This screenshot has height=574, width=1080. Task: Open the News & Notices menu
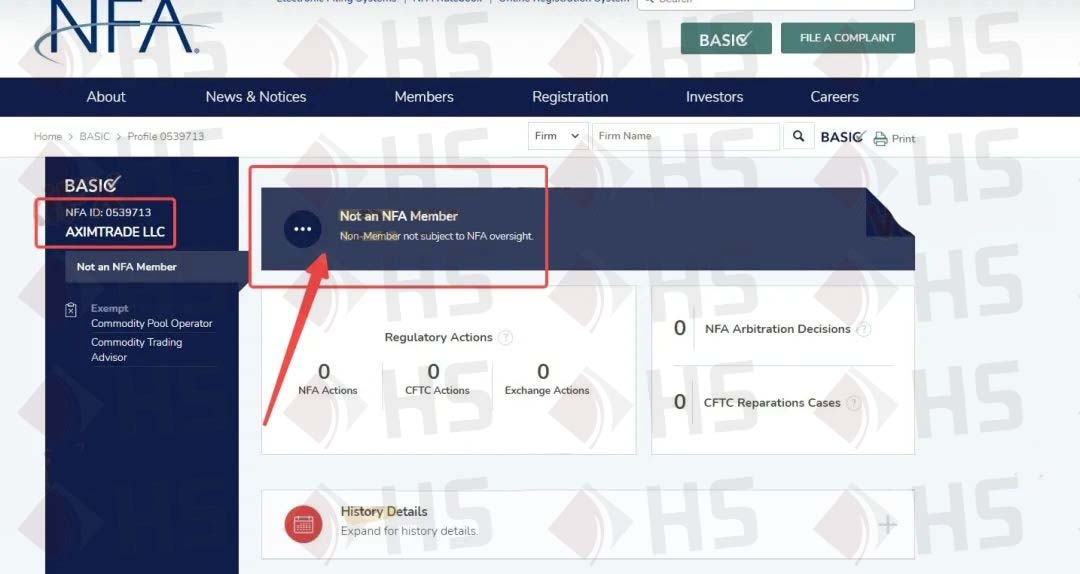(256, 97)
